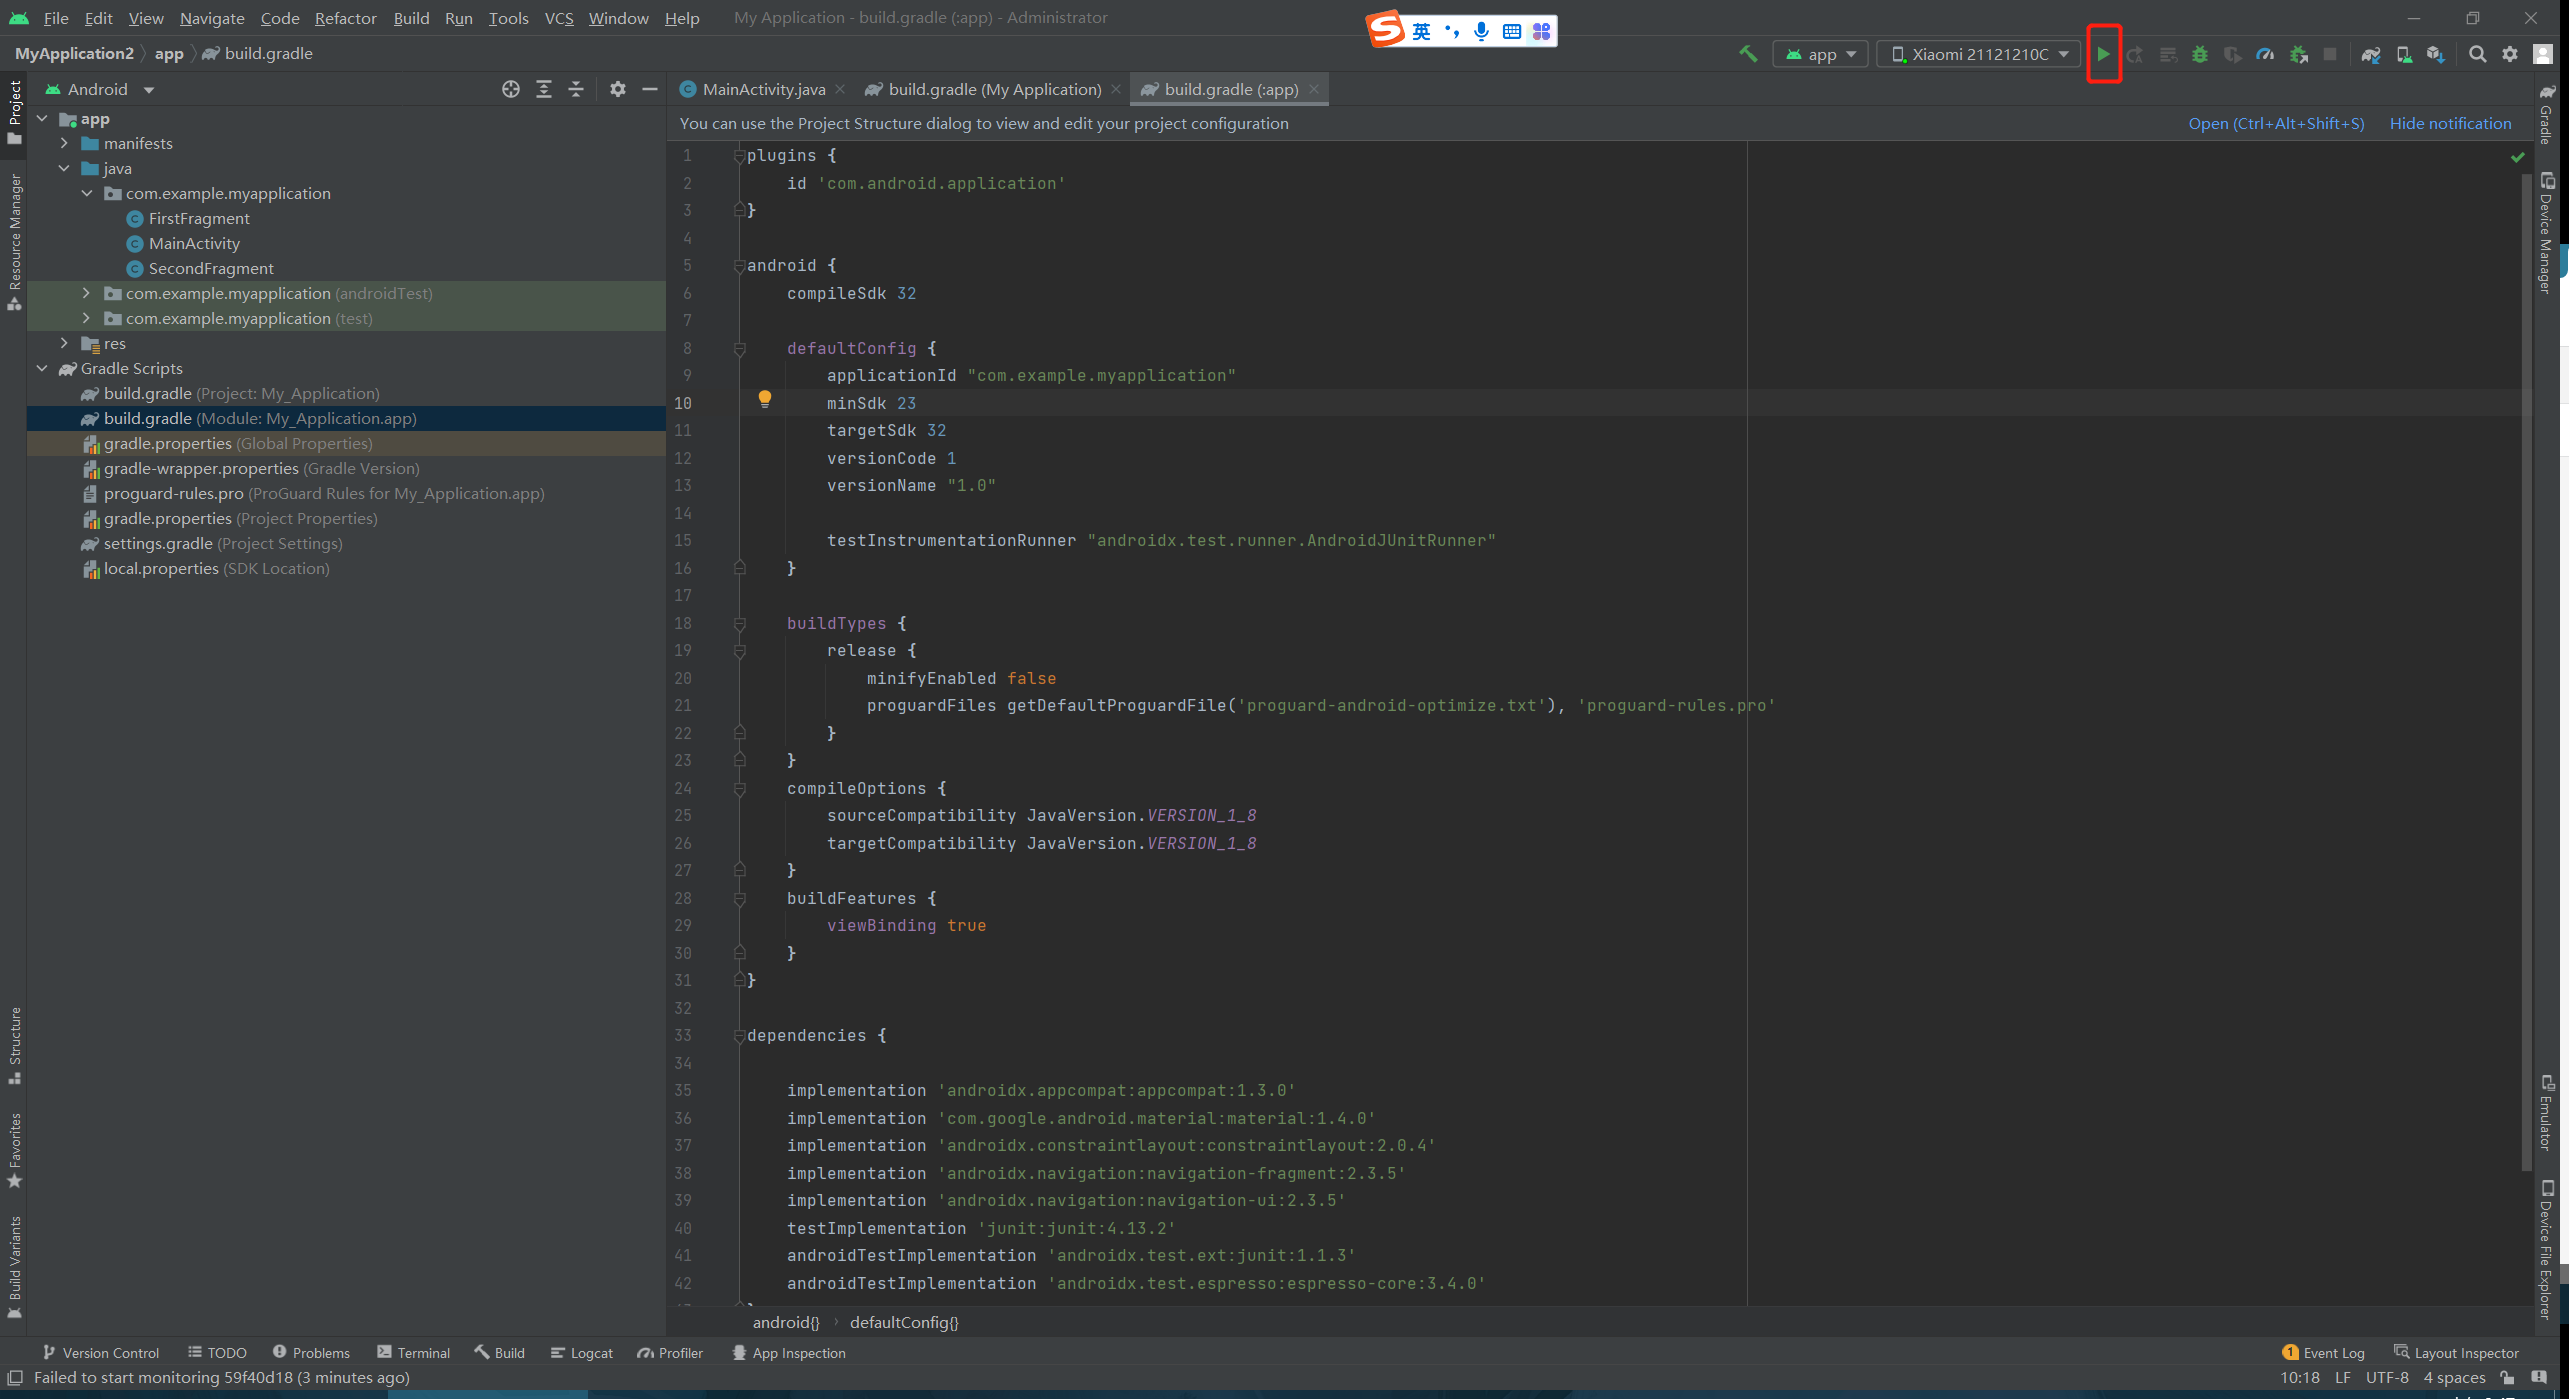Open the AVD Device Manager toolbar icon
The width and height of the screenshot is (2569, 1399).
[2404, 54]
